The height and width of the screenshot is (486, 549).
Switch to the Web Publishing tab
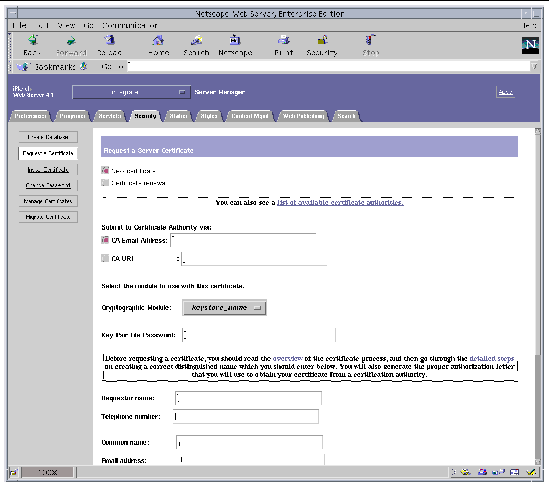pos(303,116)
